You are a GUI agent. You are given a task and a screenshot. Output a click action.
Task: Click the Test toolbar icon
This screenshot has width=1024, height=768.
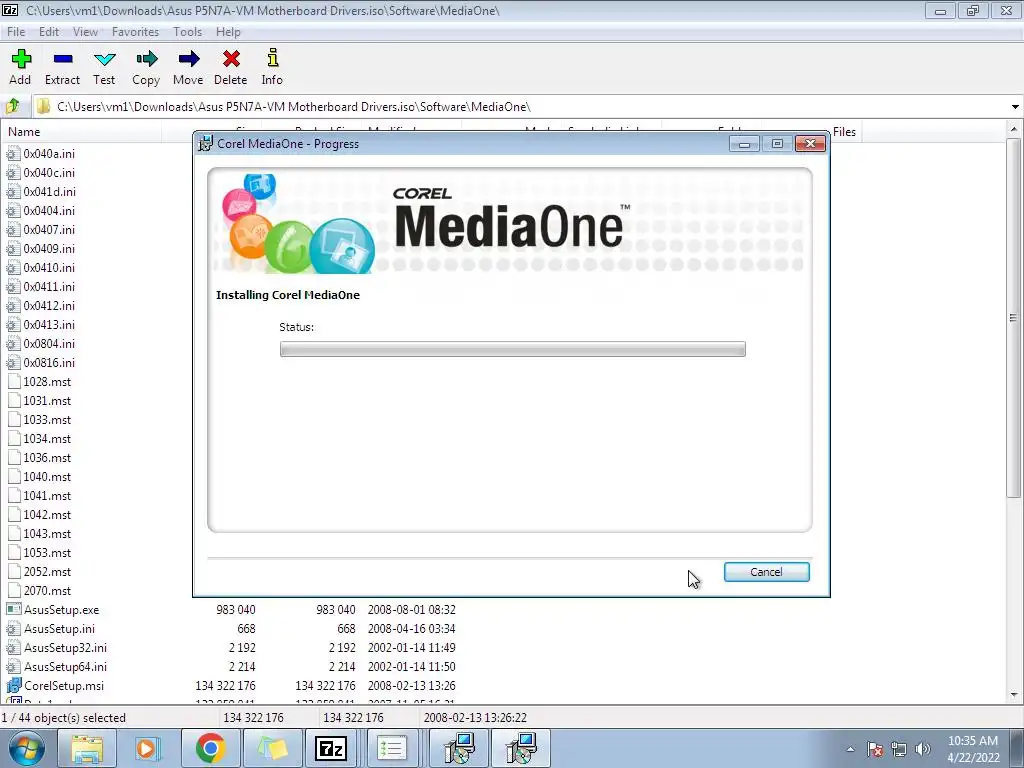[x=104, y=59]
